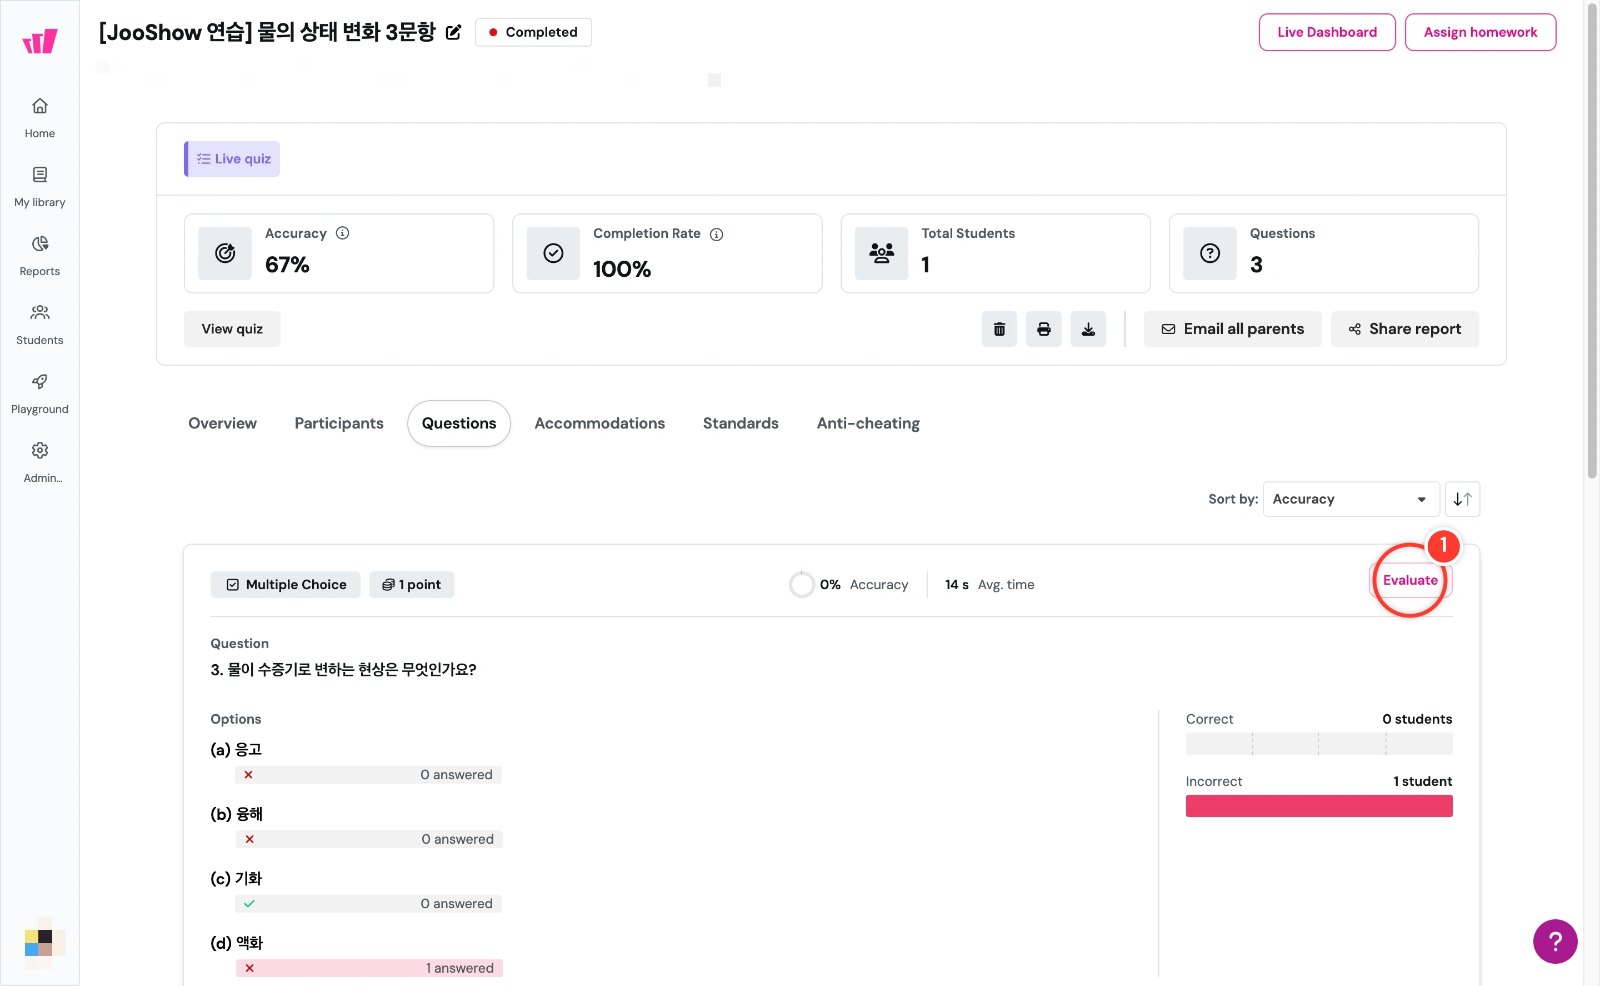Image resolution: width=1600 pixels, height=986 pixels.
Task: Click the Completion Rate info icon
Action: [716, 234]
